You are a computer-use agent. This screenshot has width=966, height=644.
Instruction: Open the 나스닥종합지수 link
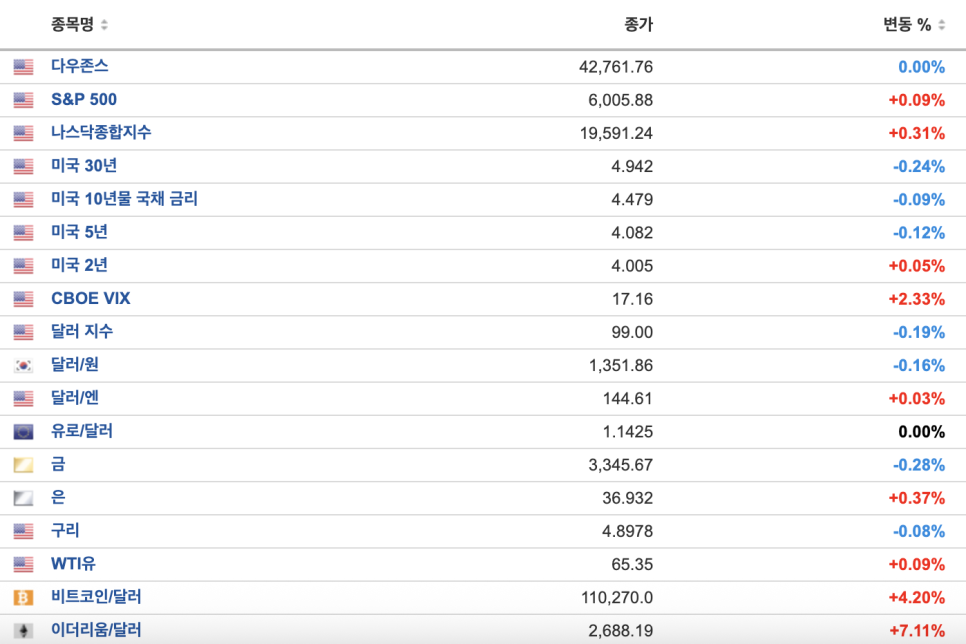pos(101,132)
